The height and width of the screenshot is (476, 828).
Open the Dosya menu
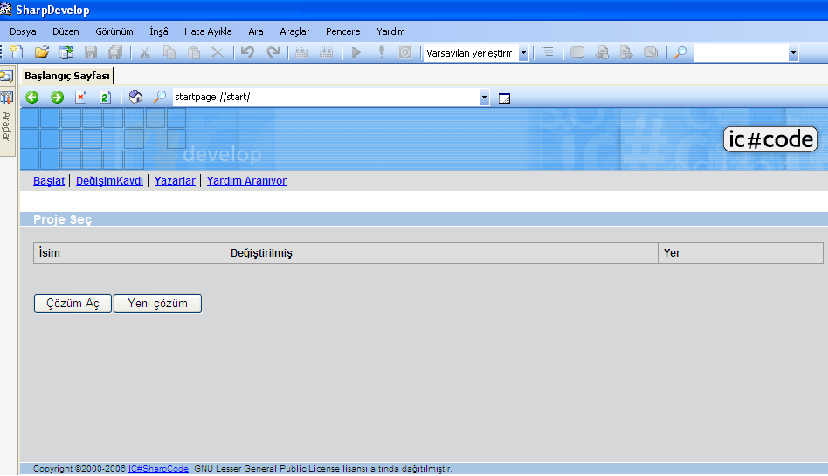[x=23, y=32]
